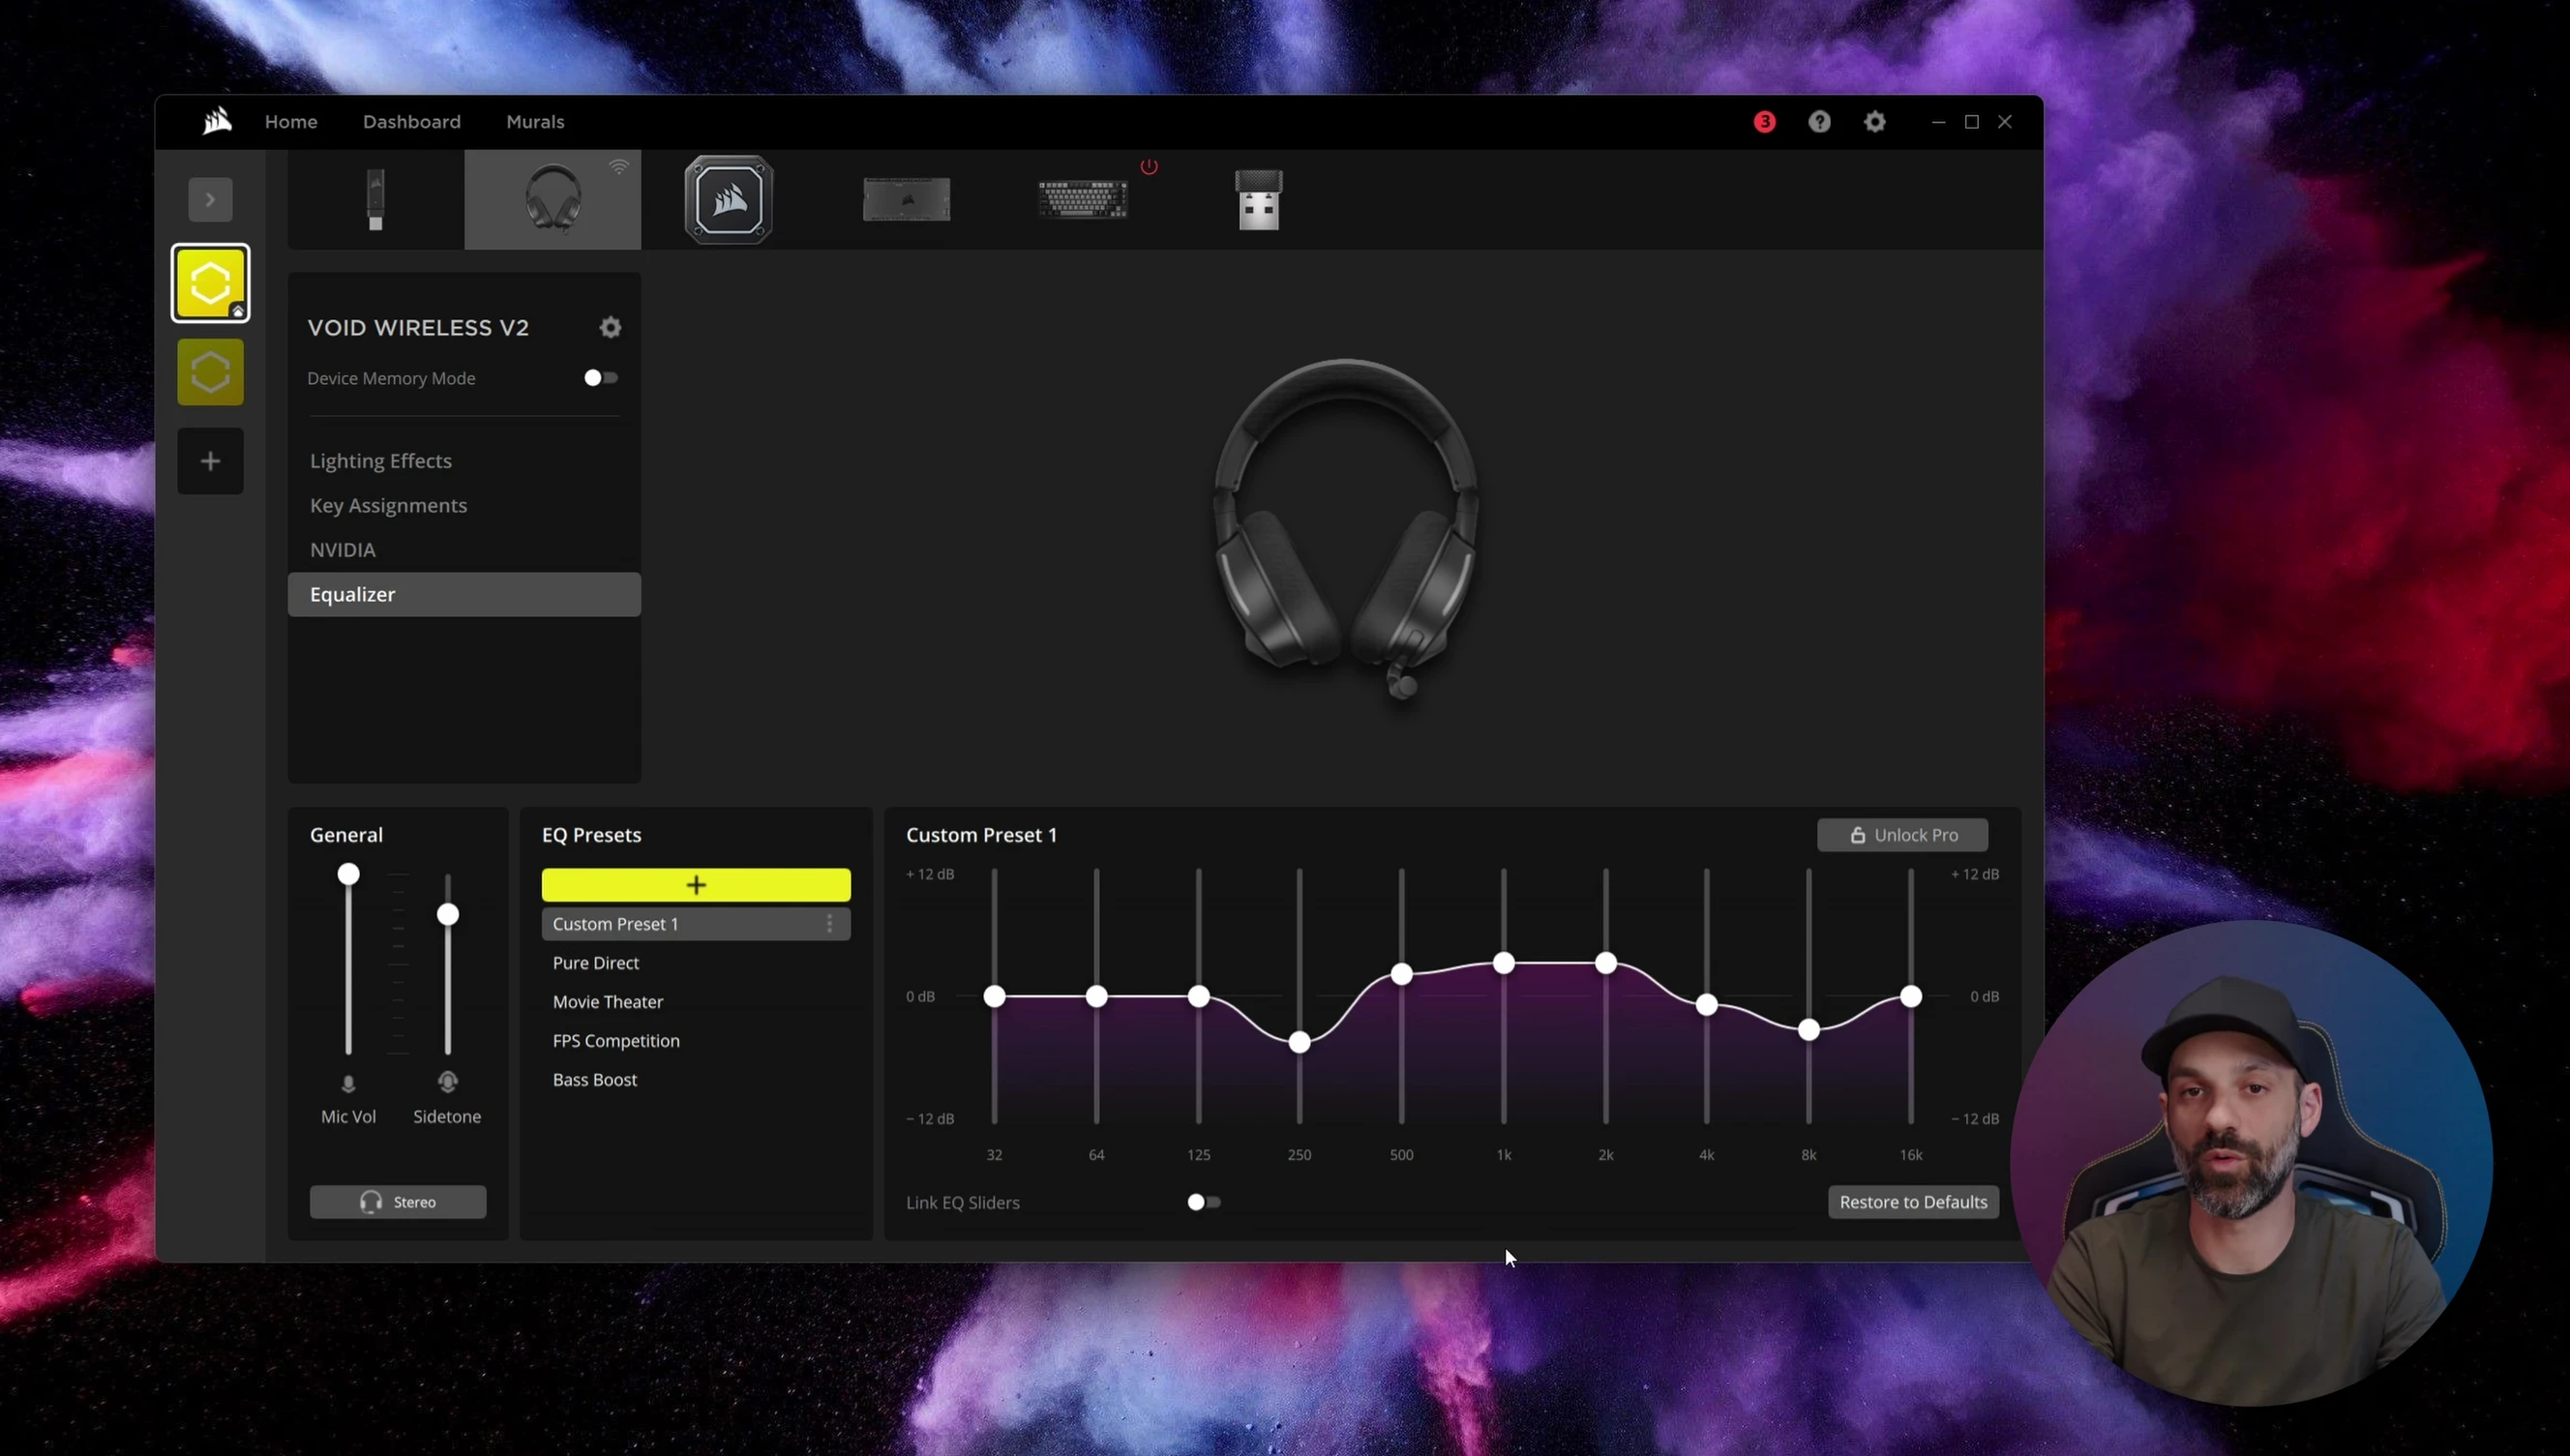This screenshot has height=1456, width=2570.
Task: Click the Mic Vol slider handle
Action: pyautogui.click(x=348, y=874)
